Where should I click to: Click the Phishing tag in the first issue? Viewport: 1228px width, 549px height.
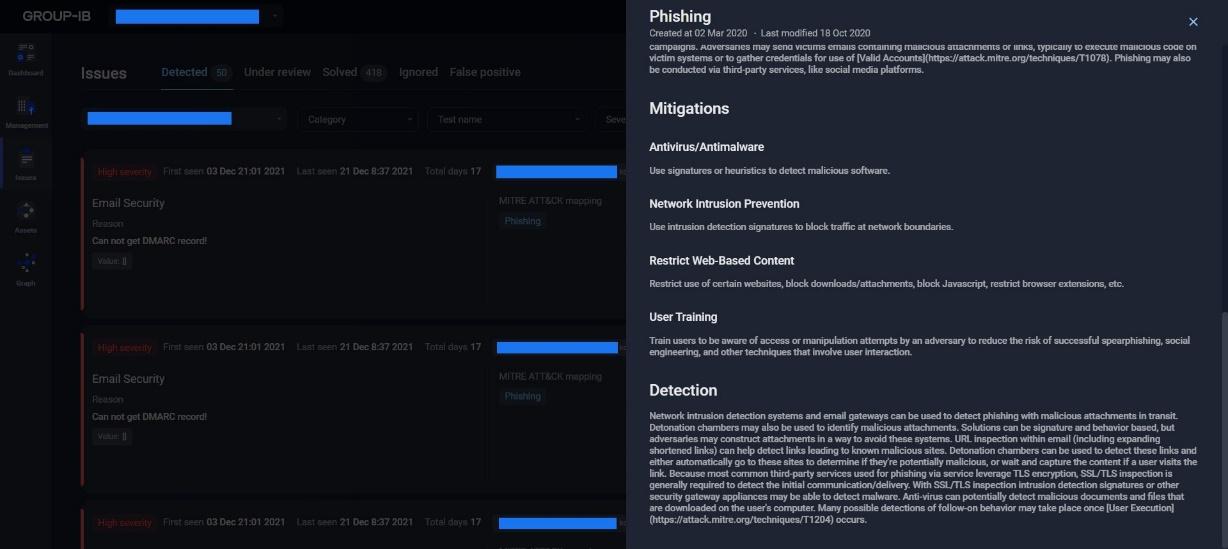pyautogui.click(x=522, y=221)
